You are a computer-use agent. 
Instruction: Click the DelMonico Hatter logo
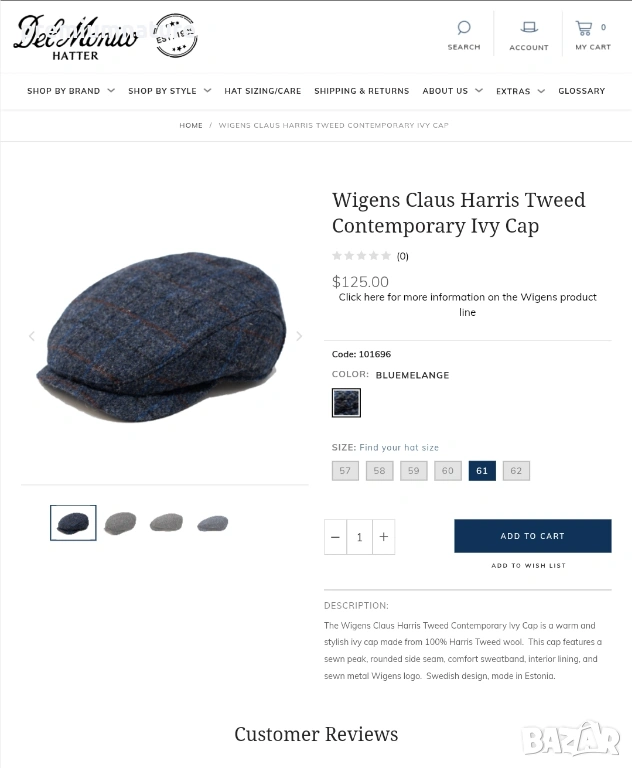pyautogui.click(x=106, y=37)
